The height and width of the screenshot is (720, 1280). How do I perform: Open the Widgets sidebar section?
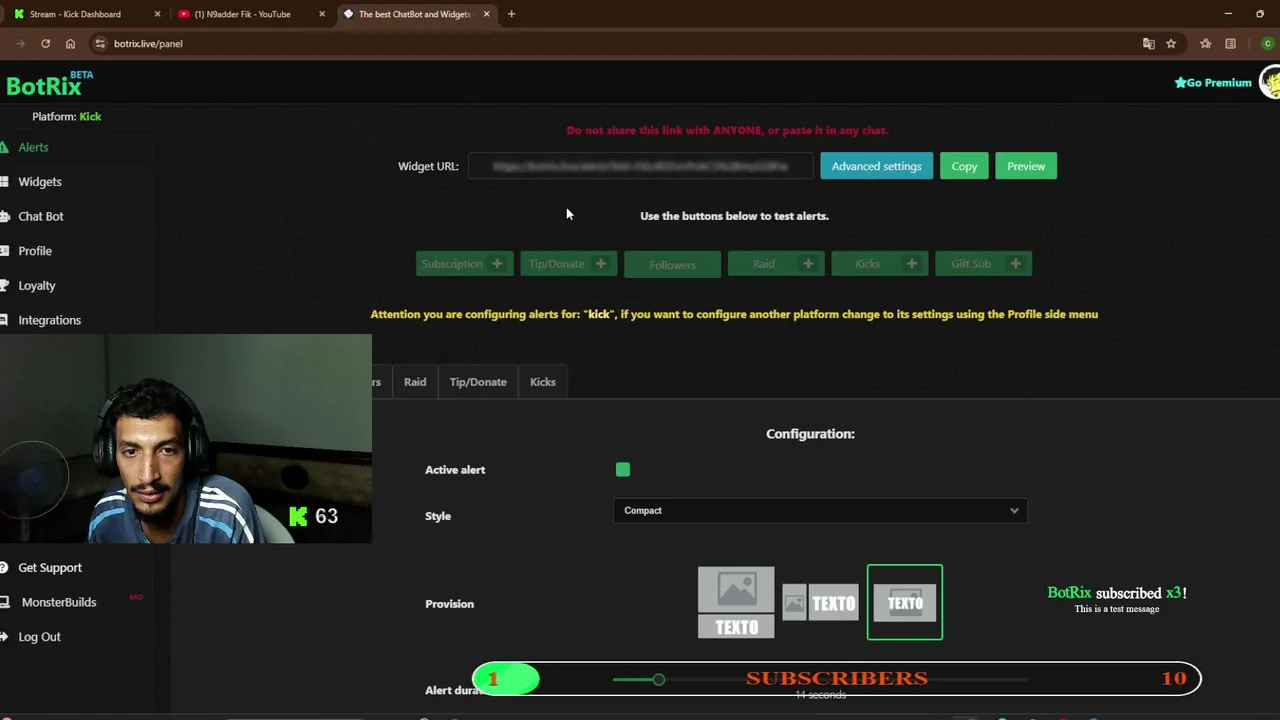40,182
